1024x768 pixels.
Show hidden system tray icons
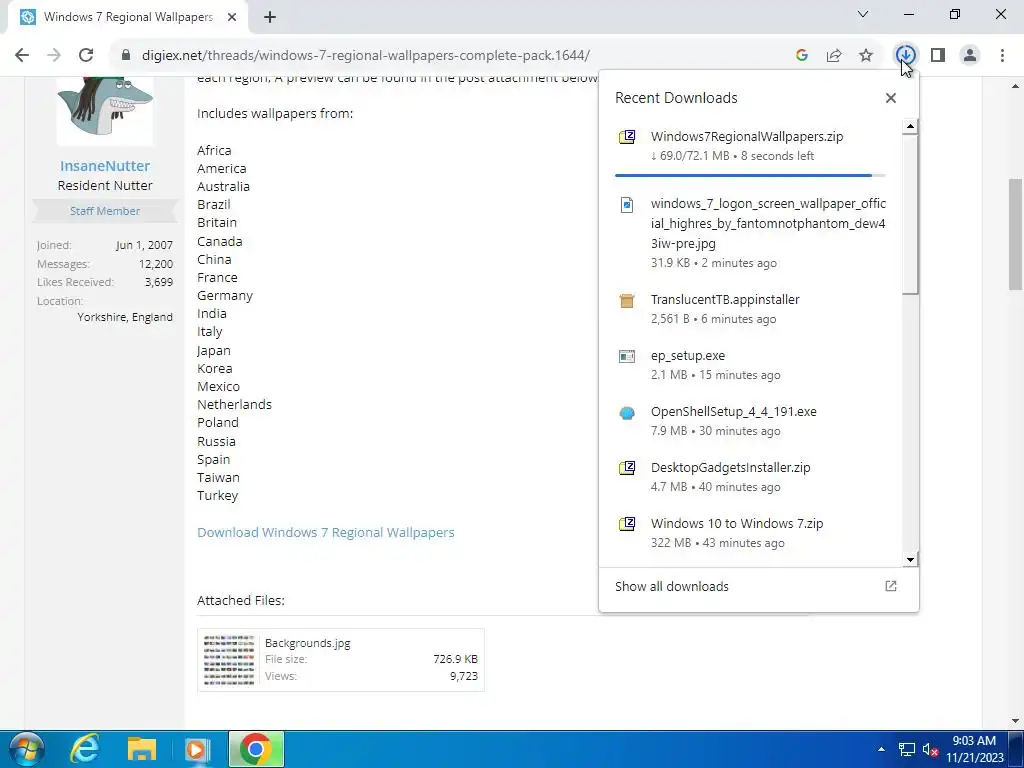(881, 750)
